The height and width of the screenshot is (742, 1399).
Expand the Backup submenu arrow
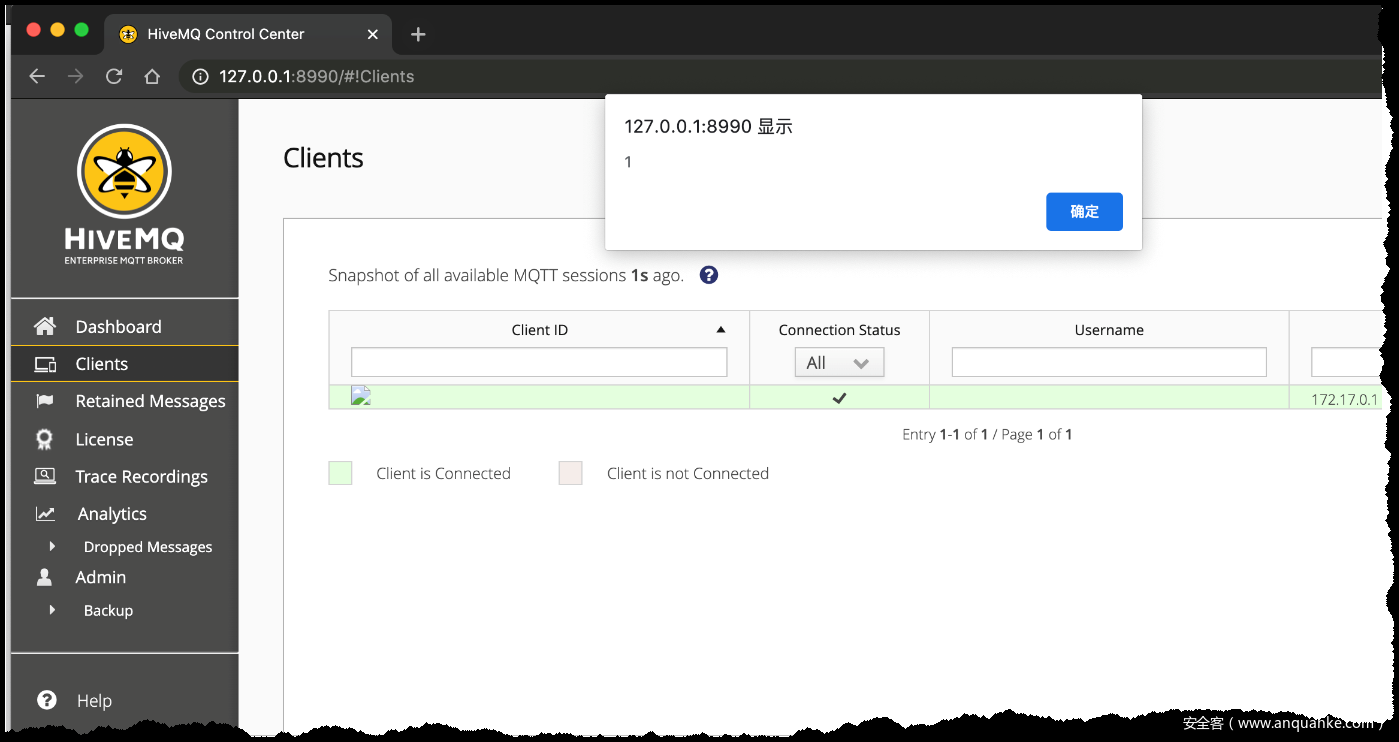[x=52, y=610]
